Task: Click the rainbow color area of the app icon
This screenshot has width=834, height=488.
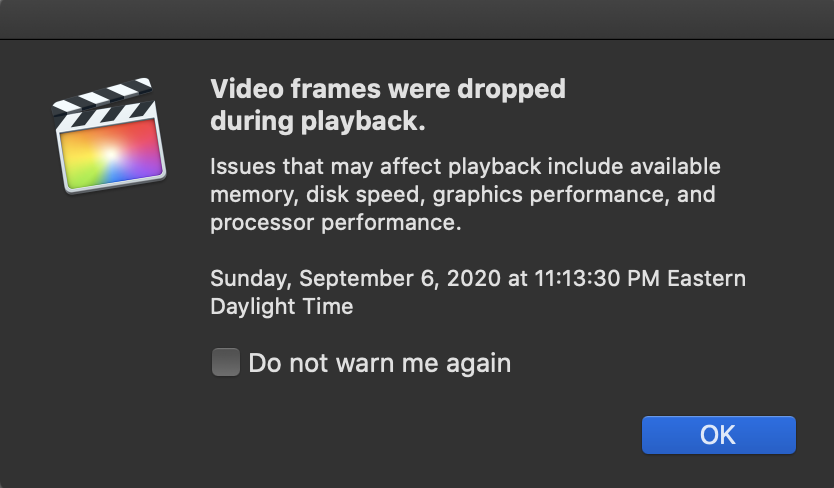Action: [x=113, y=156]
